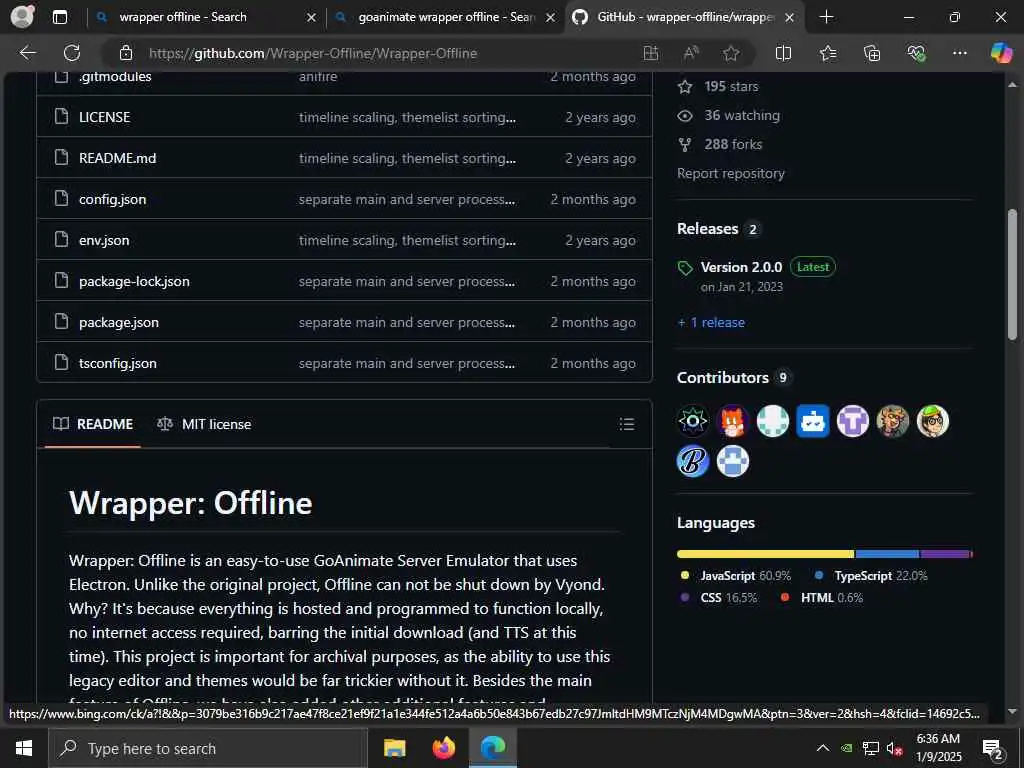Open the LICENSE file

[104, 117]
